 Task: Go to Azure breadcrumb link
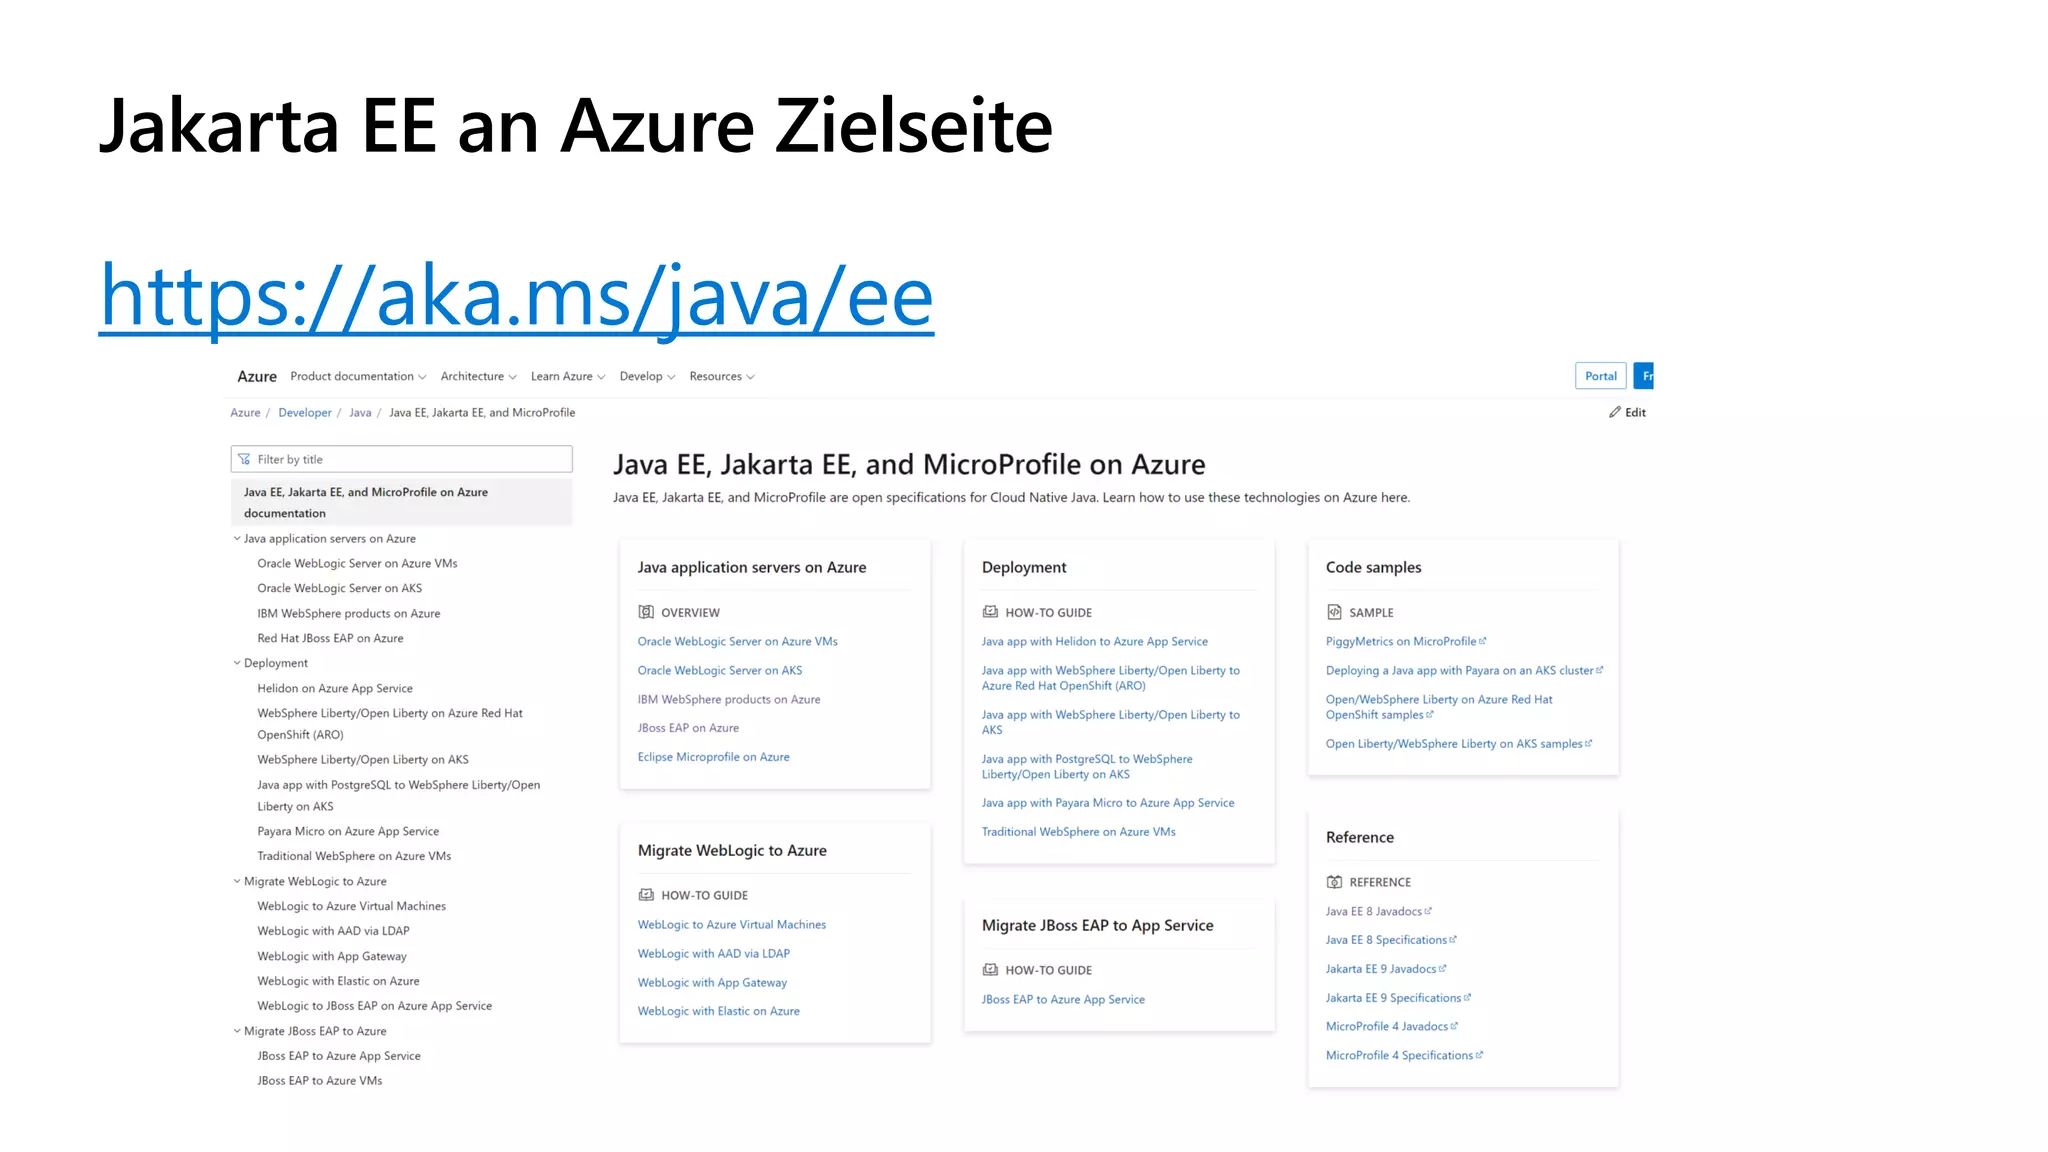[x=245, y=413]
